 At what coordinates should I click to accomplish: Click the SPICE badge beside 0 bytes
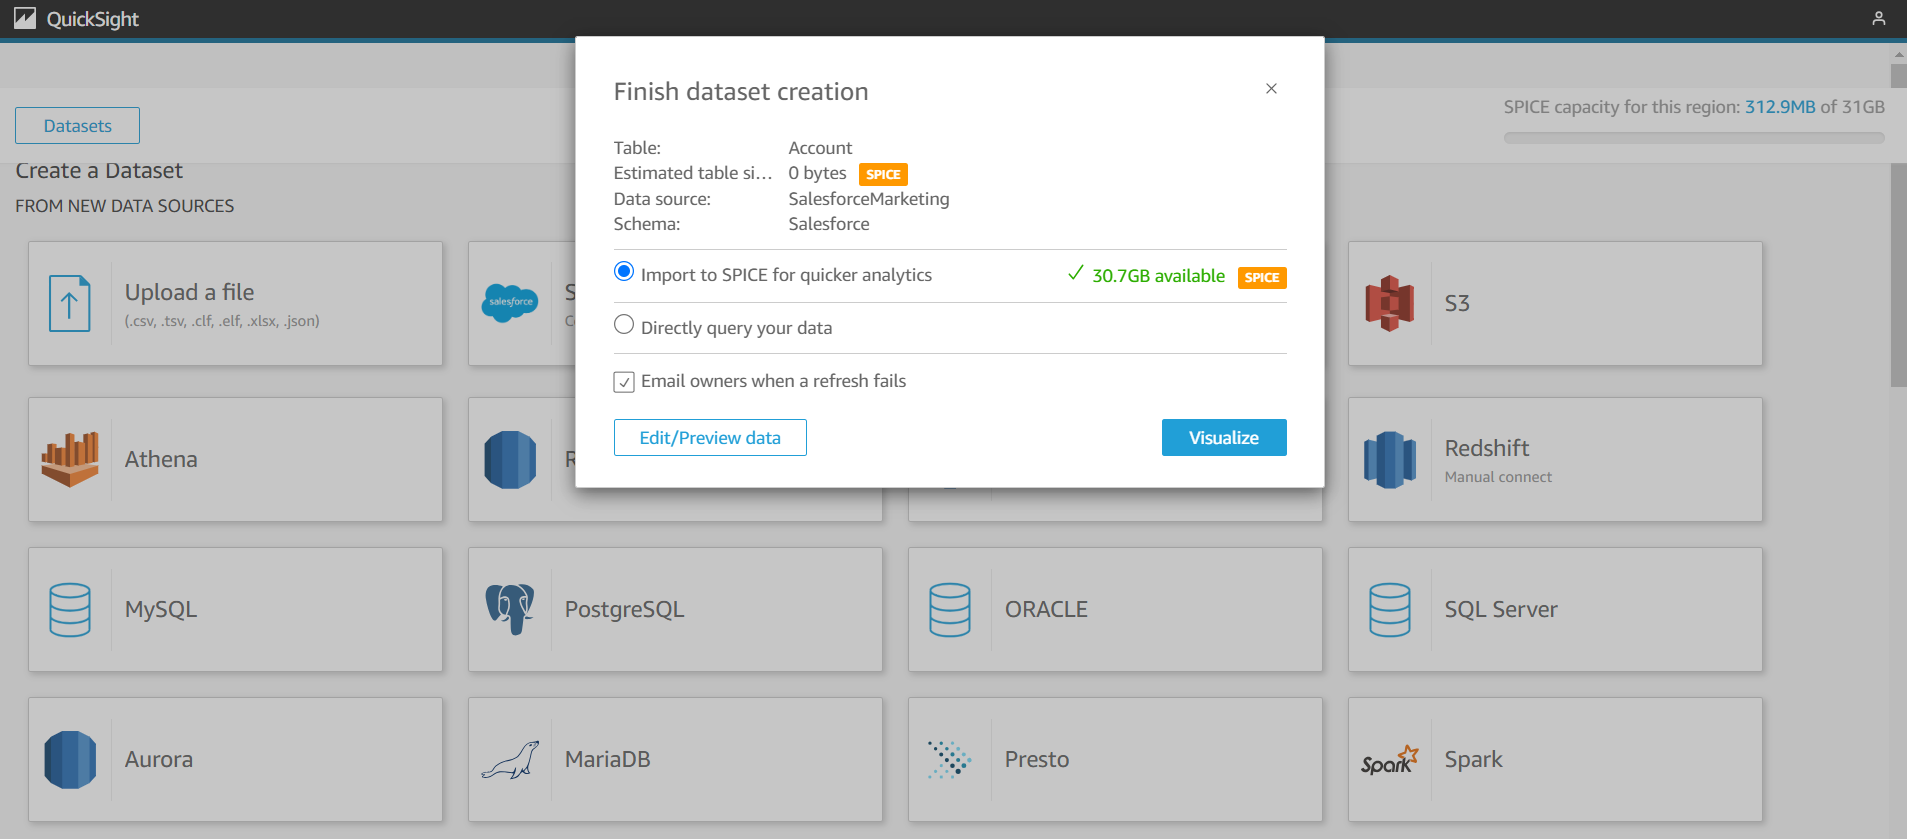883,174
